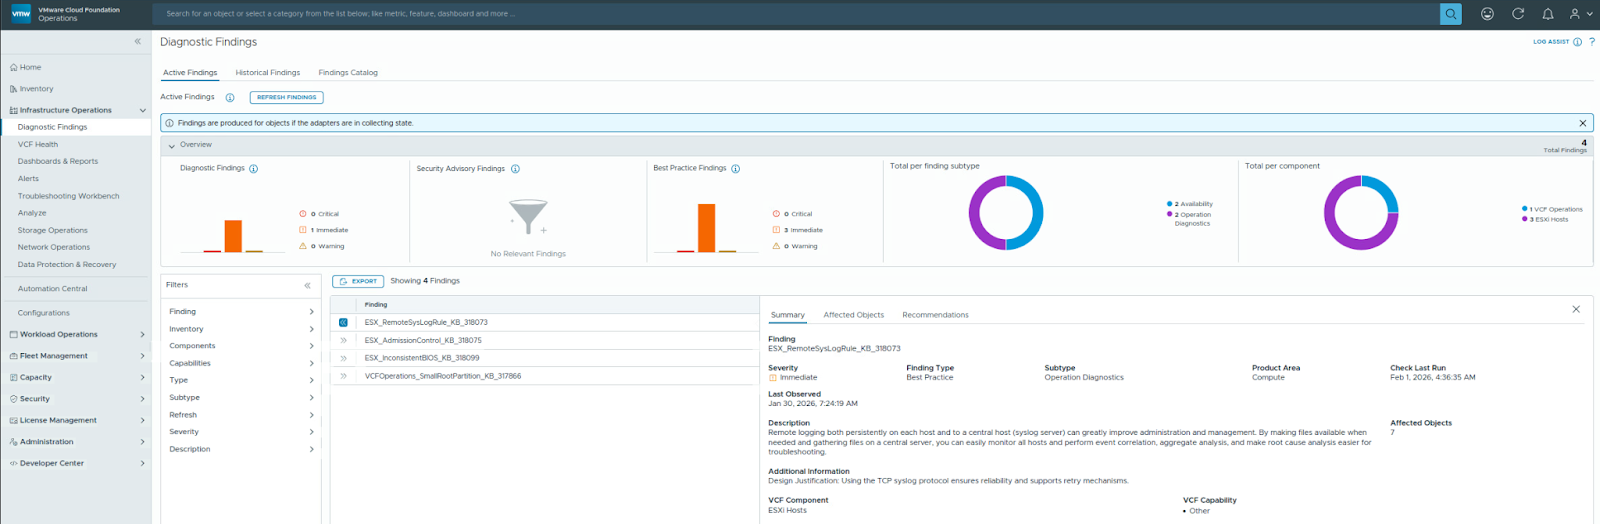
Task: Expand the Administration menu
Action: [x=143, y=442]
